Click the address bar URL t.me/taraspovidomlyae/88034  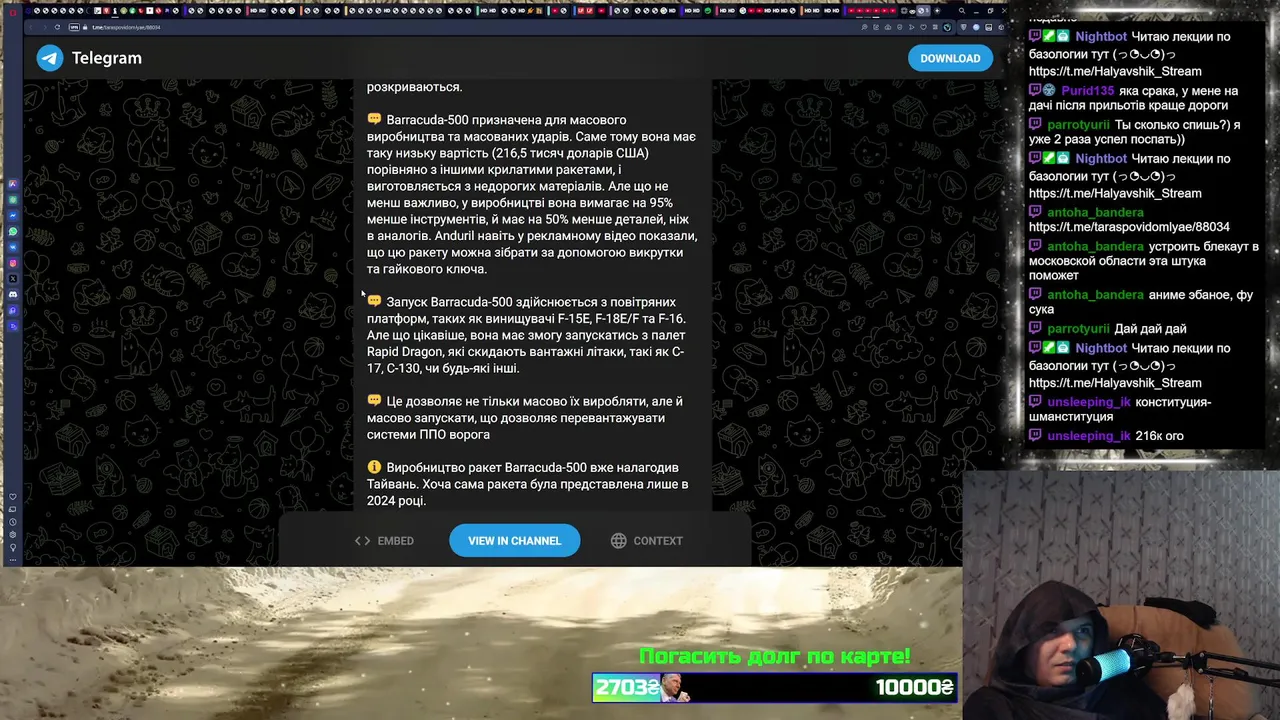(x=126, y=27)
